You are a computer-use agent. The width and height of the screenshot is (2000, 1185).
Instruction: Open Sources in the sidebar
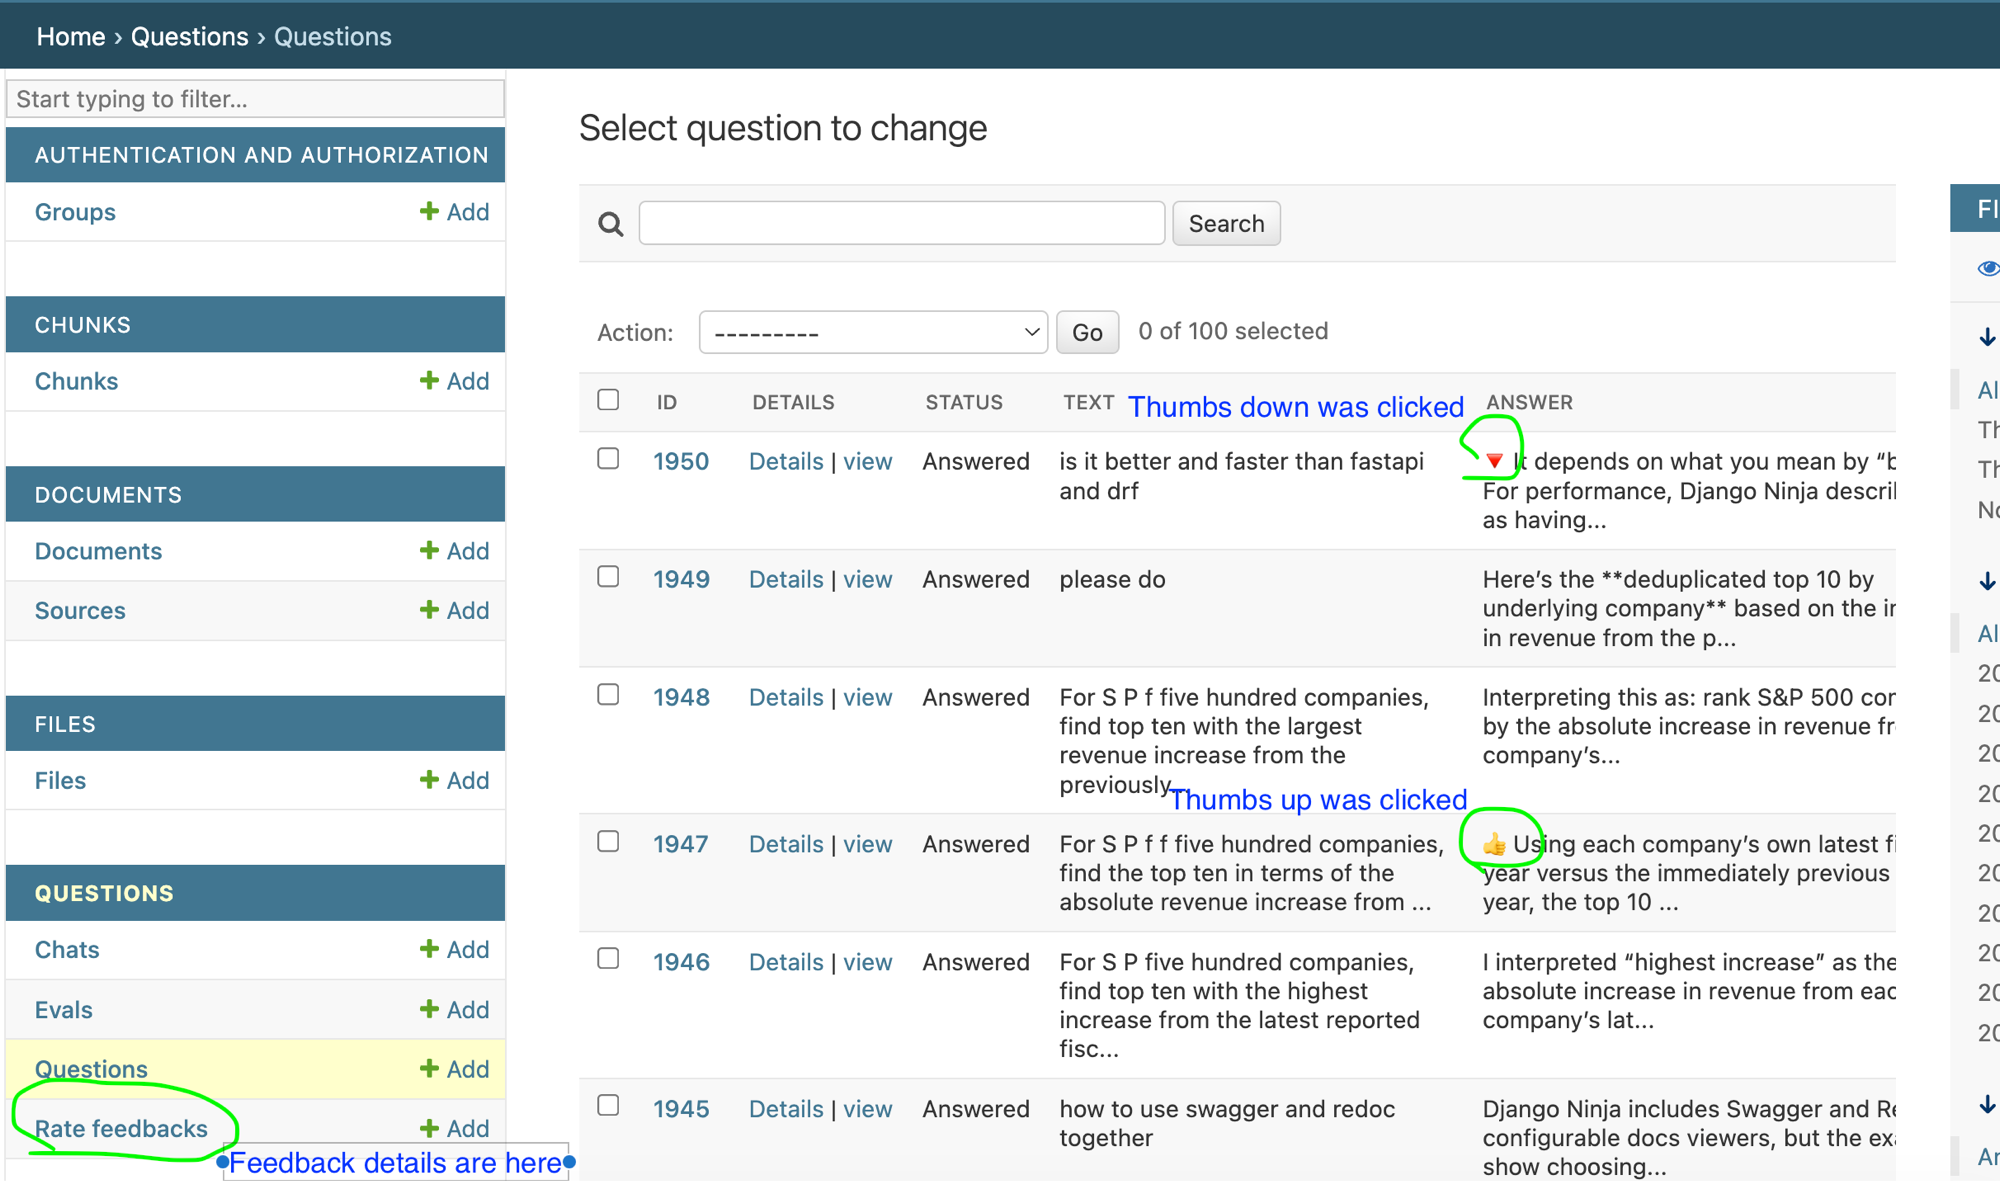coord(80,610)
